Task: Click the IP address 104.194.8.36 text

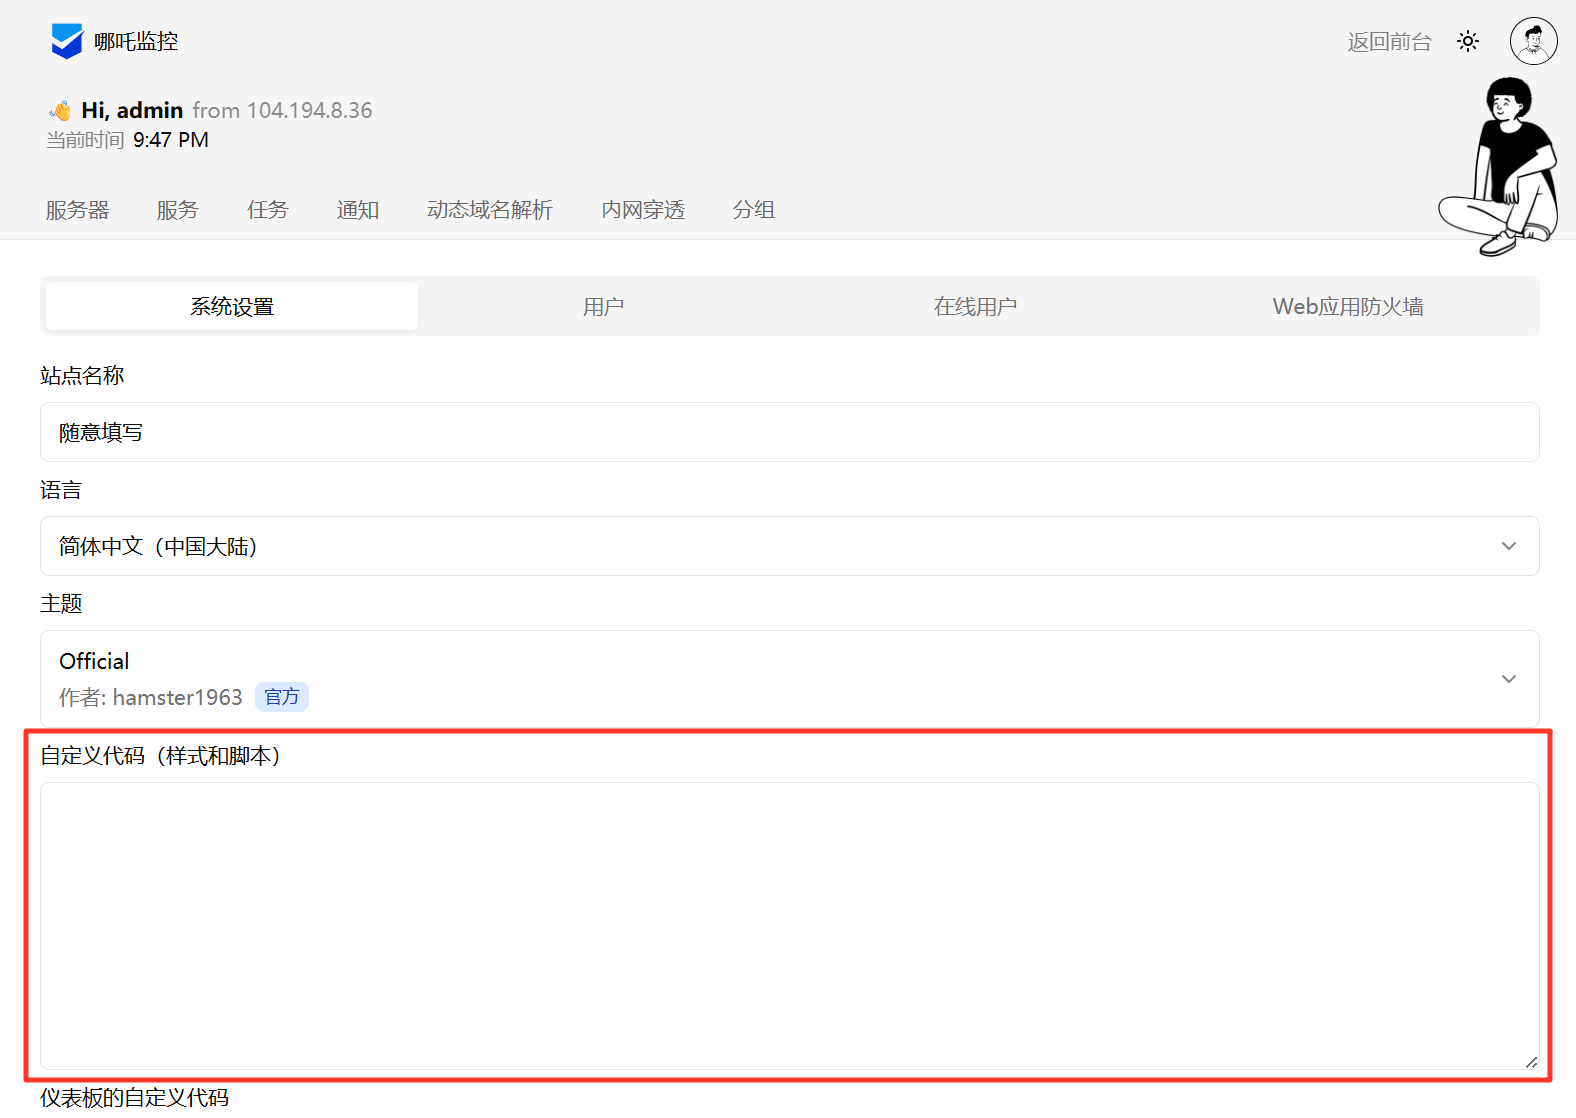Action: tap(309, 110)
